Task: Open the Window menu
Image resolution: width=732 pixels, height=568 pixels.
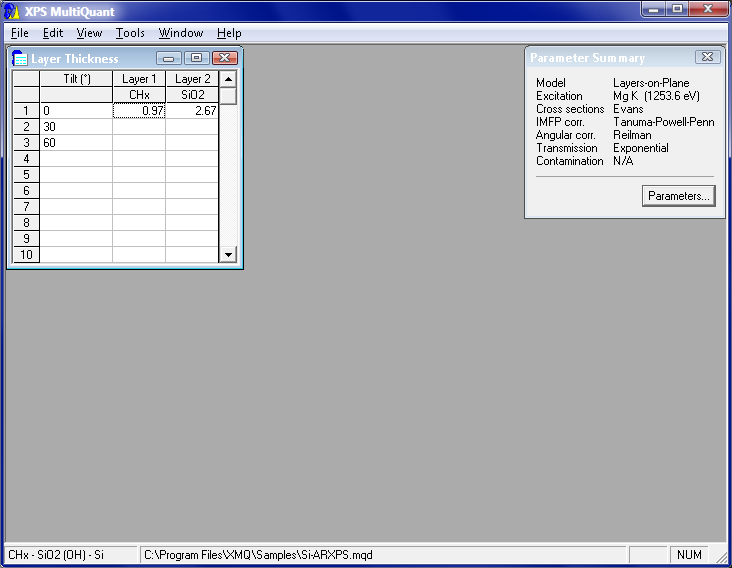Action: click(x=181, y=33)
